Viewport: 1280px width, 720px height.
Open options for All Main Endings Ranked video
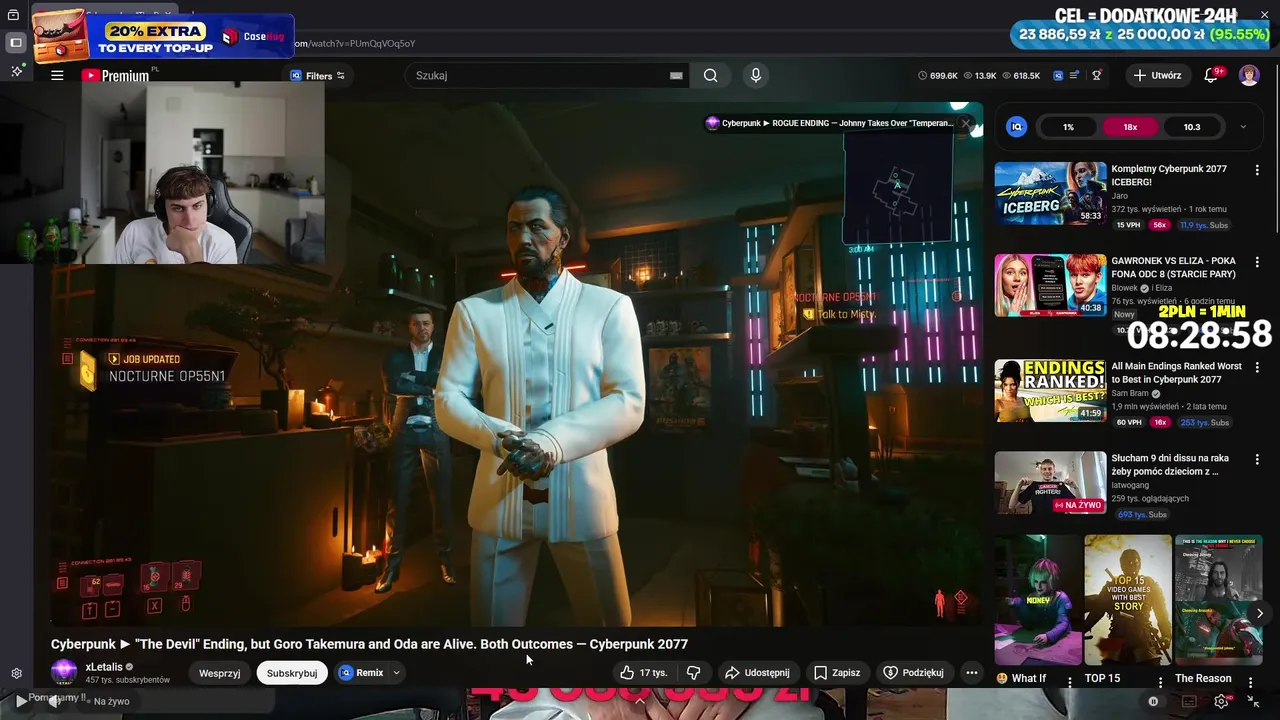pyautogui.click(x=1257, y=367)
